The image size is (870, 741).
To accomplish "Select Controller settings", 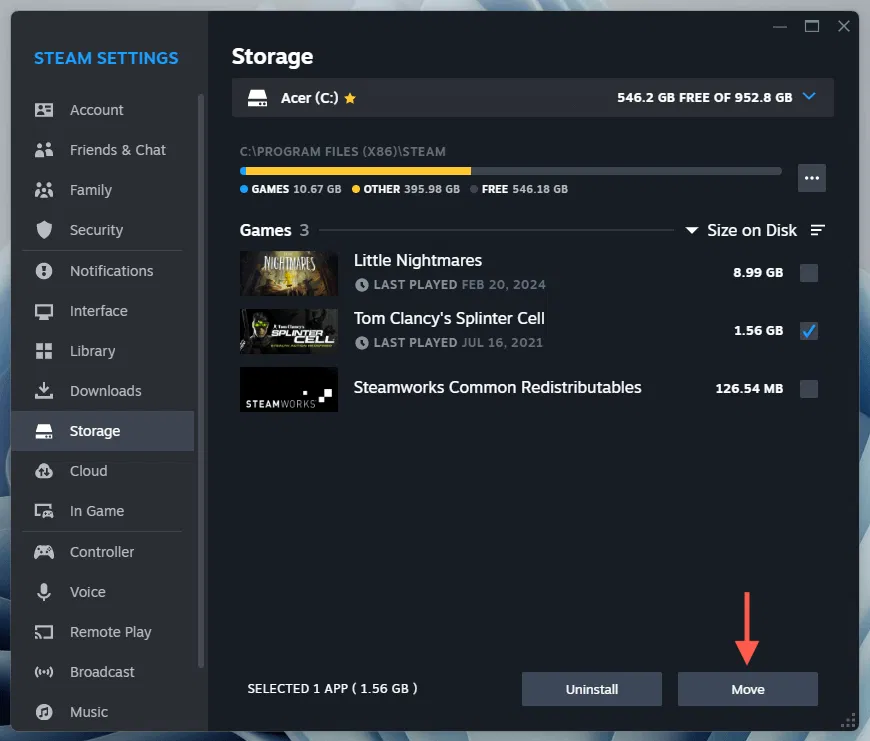I will click(x=103, y=552).
